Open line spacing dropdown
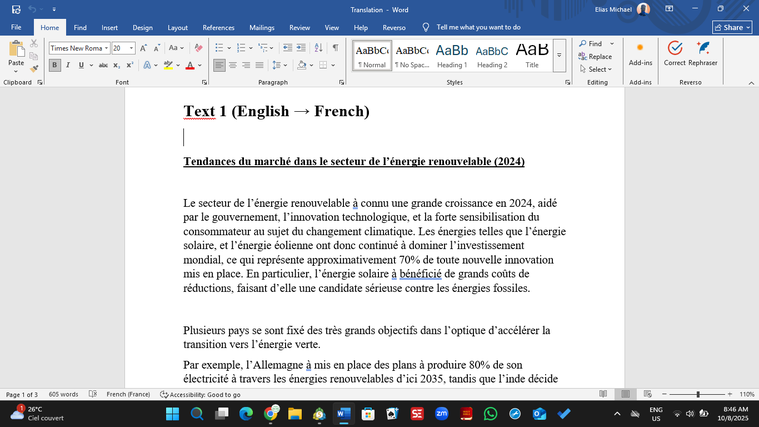759x427 pixels. point(280,65)
